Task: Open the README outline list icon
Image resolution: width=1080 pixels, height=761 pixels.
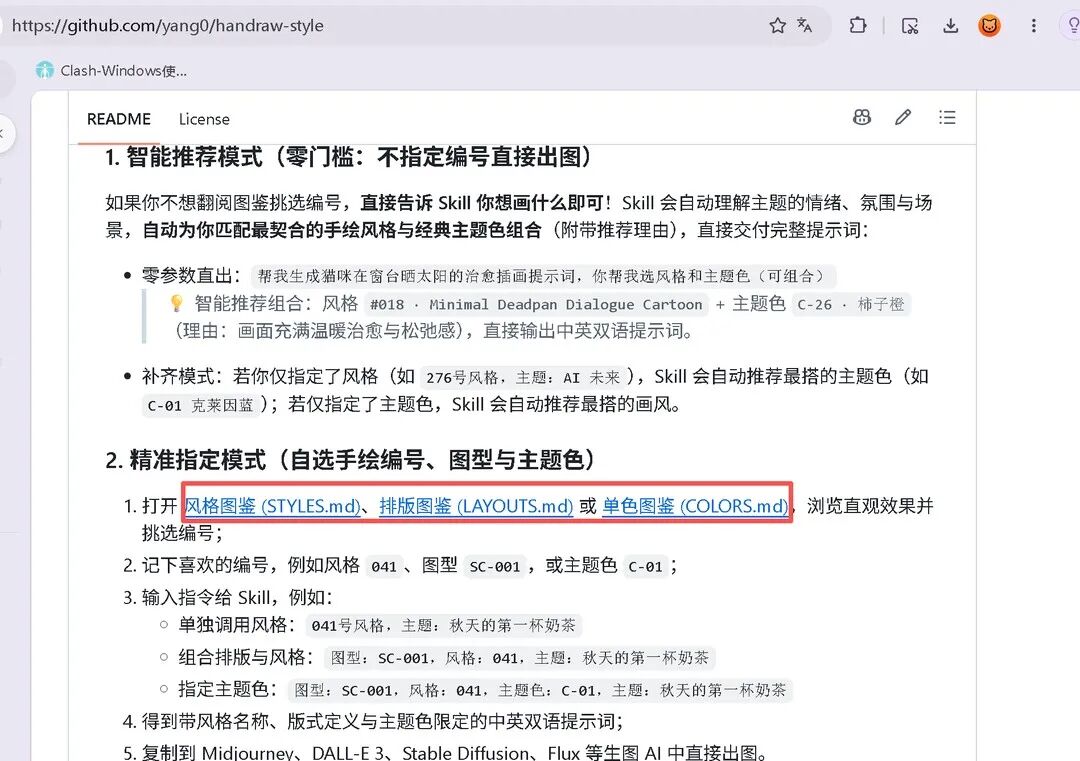Action: point(947,117)
